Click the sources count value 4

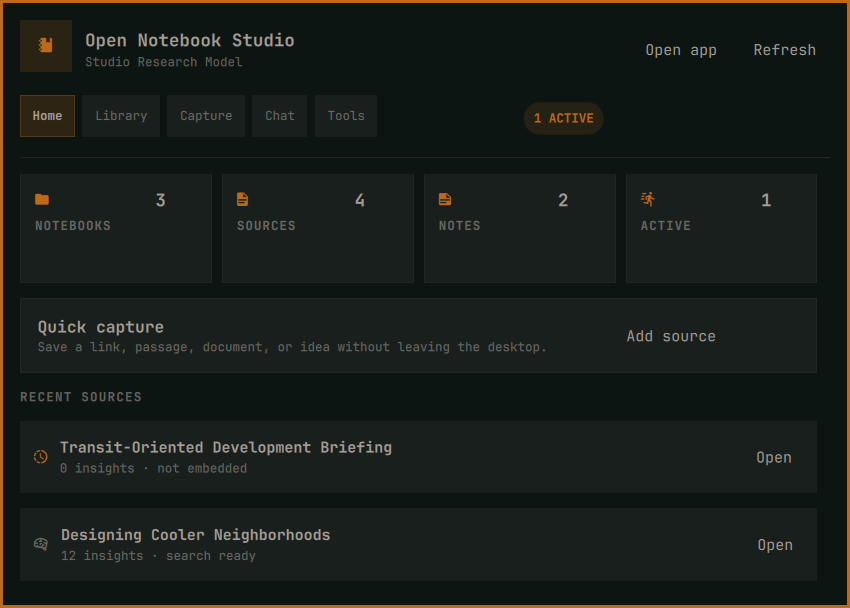pos(360,200)
